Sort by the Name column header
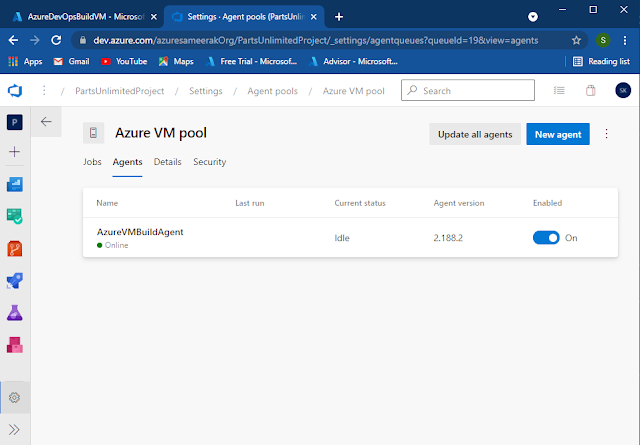 pyautogui.click(x=107, y=203)
